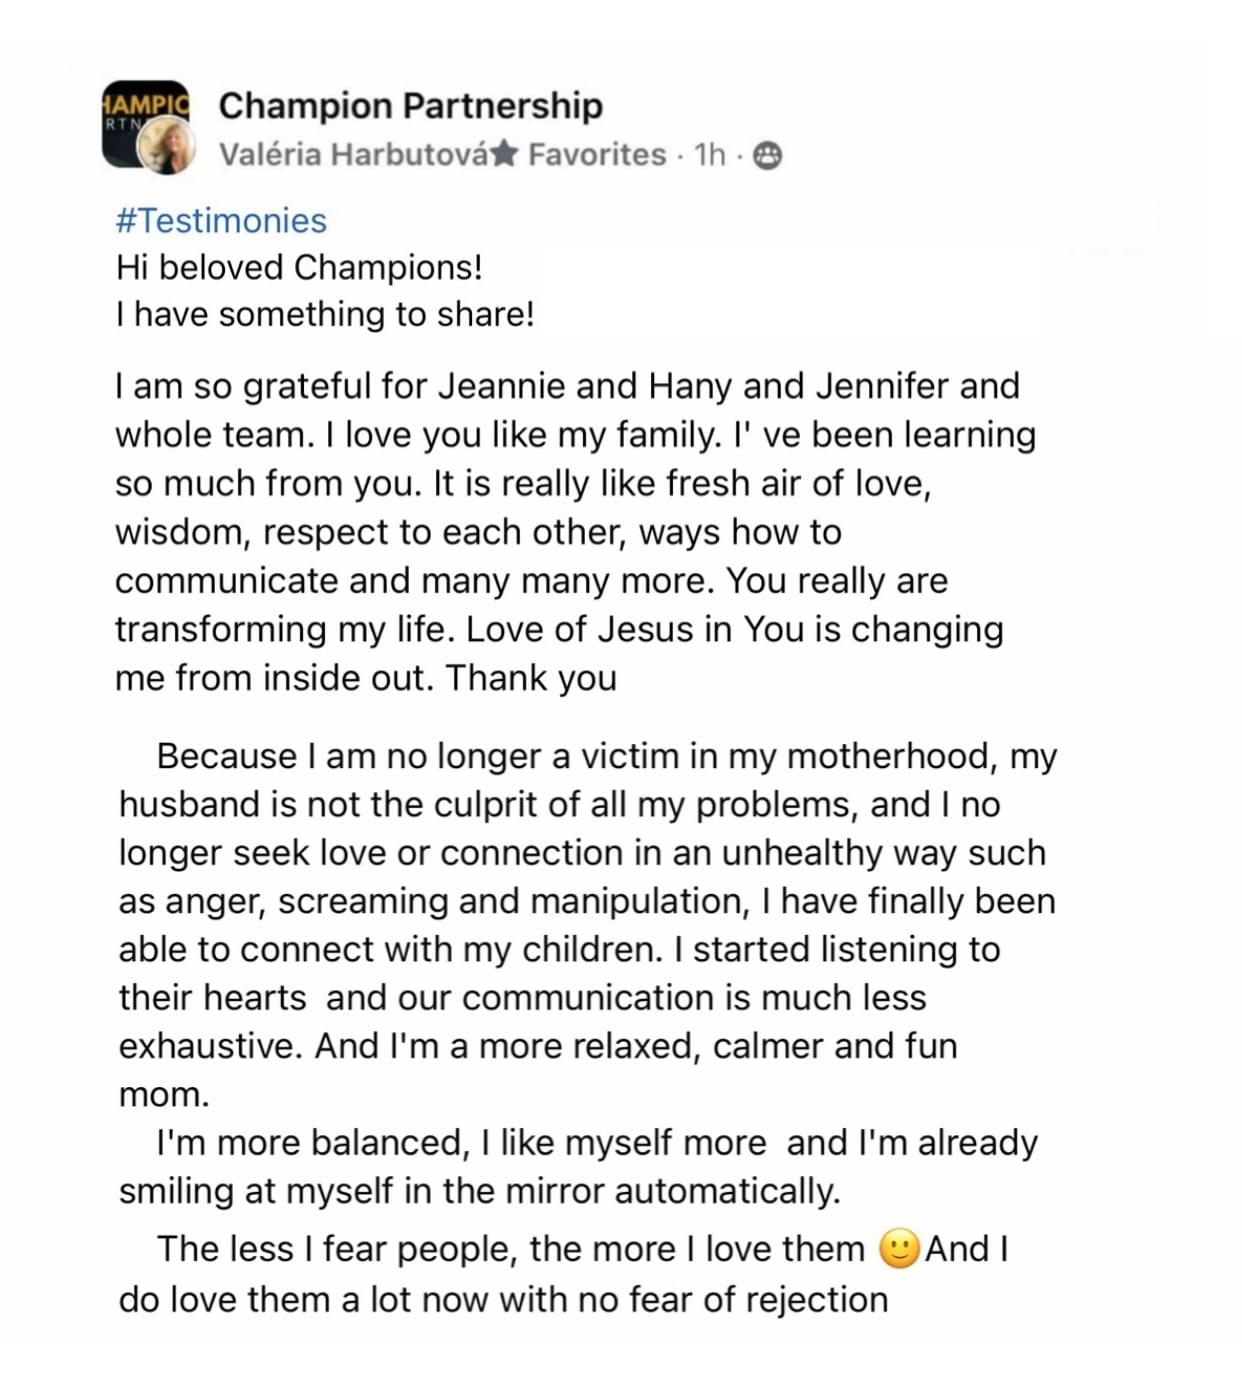The image size is (1242, 1395).
Task: Select the paragraph starting 'I am so grateful'
Action: coord(575,532)
